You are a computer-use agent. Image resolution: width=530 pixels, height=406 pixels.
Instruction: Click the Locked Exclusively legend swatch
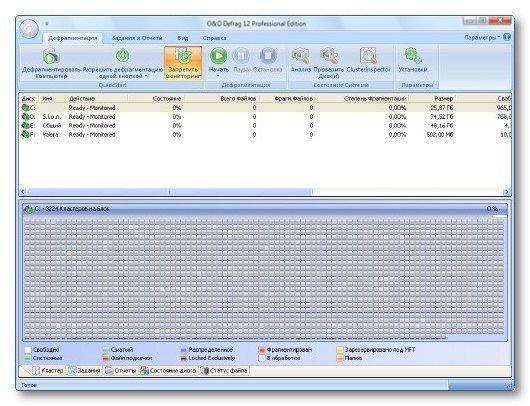184,358
